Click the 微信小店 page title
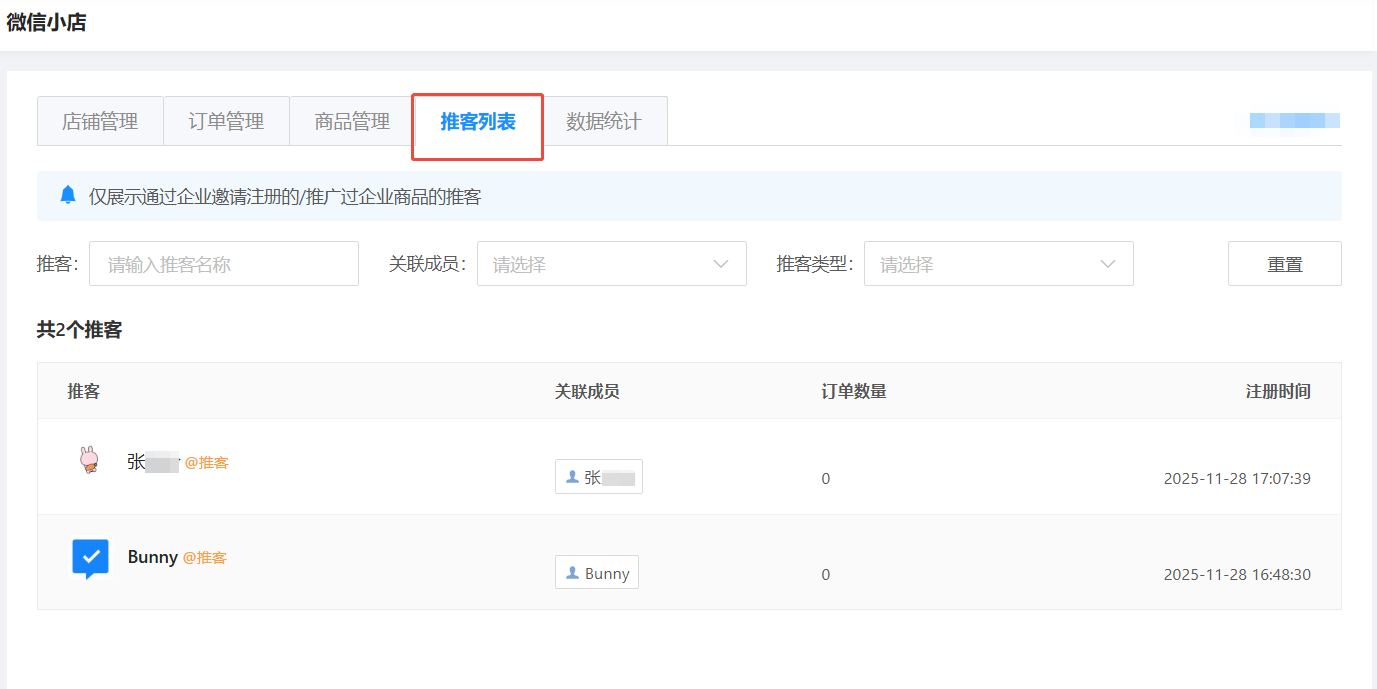 pos(47,23)
